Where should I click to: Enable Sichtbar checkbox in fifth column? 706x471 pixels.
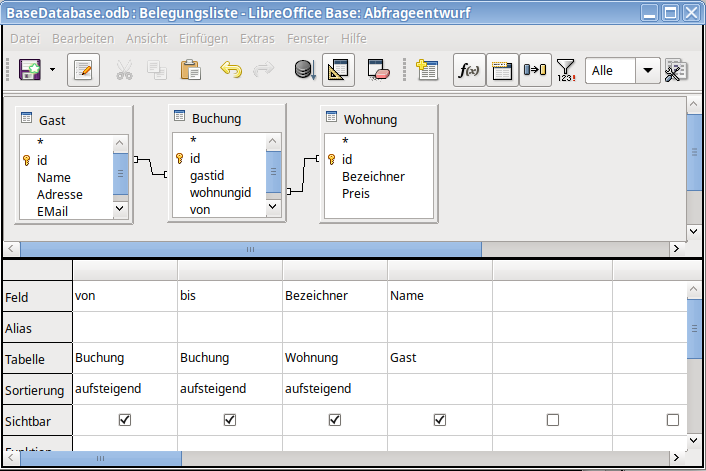click(x=553, y=420)
